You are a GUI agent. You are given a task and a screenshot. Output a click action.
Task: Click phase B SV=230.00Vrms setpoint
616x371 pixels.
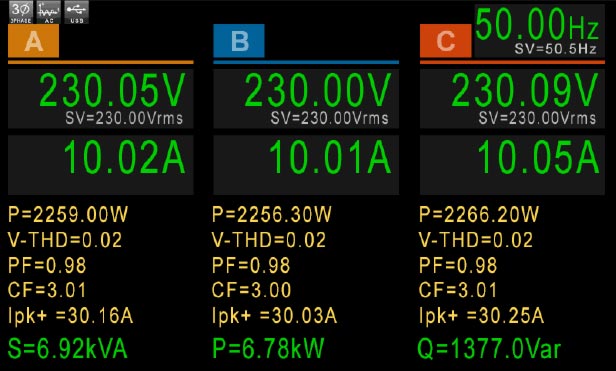[x=330, y=118]
